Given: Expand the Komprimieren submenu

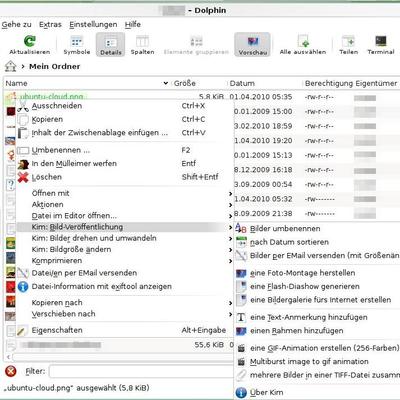Looking at the screenshot, I should point(125,260).
